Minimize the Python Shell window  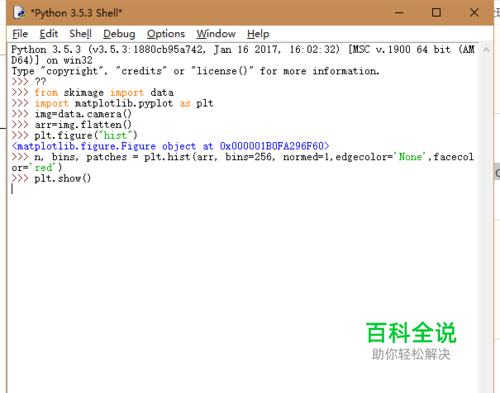click(399, 13)
